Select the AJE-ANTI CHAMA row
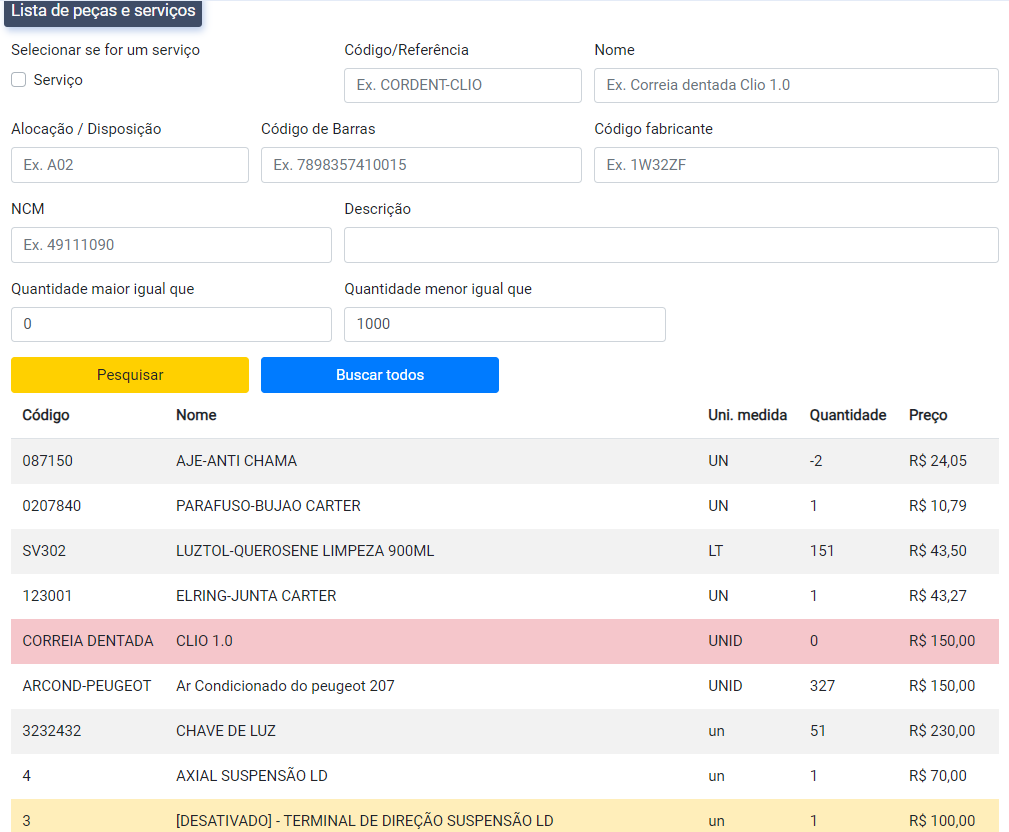Image resolution: width=1009 pixels, height=832 pixels. 236,461
